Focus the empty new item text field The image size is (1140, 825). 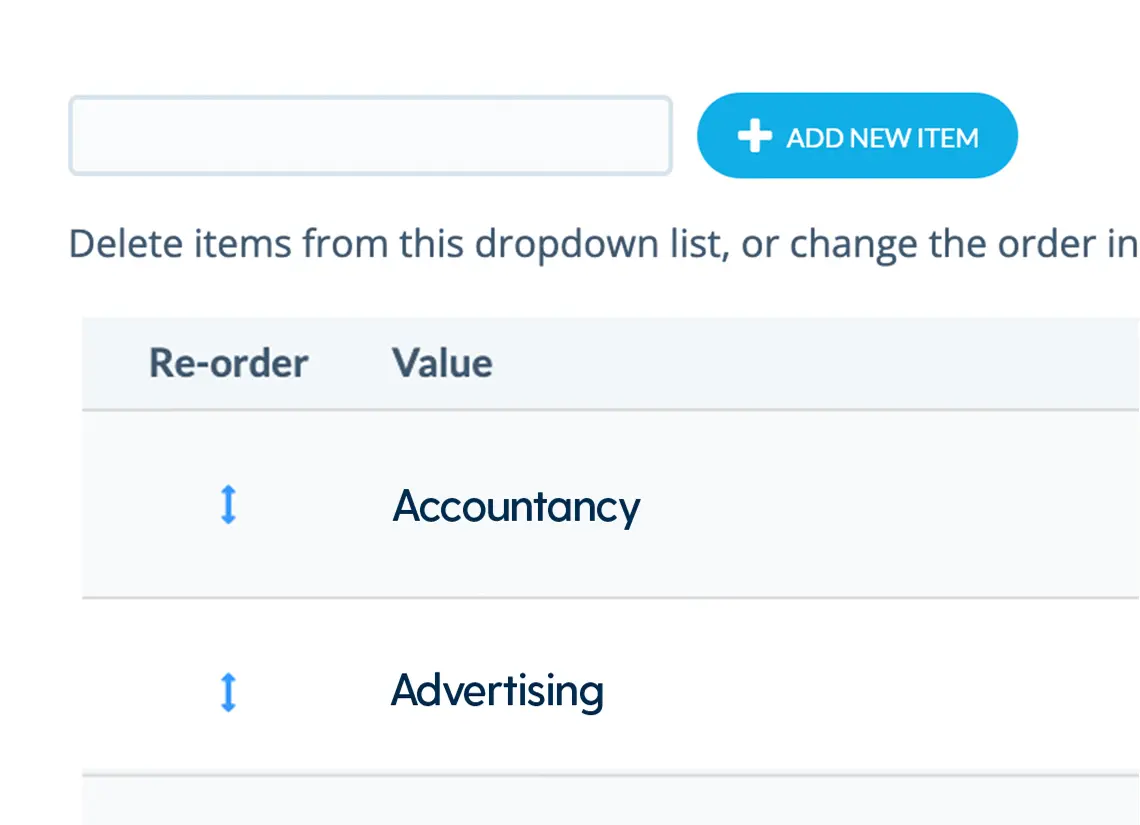370,136
